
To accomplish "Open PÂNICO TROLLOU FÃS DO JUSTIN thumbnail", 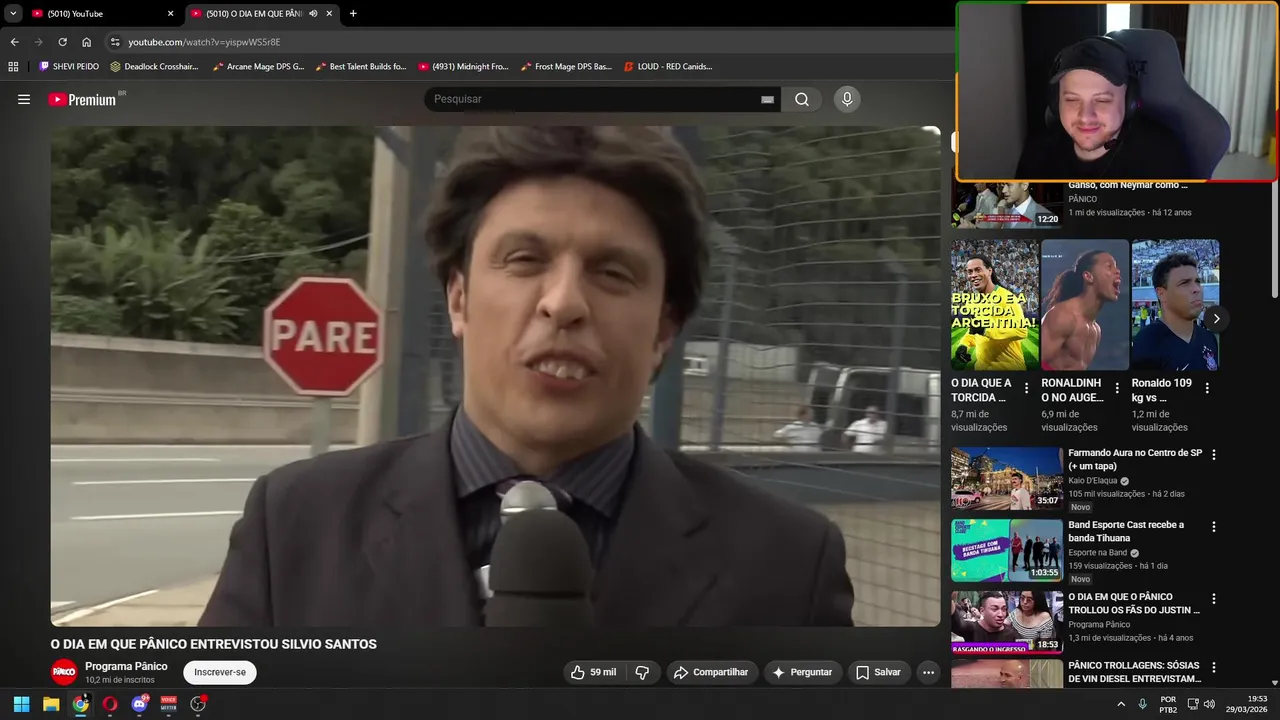I will click(x=1007, y=622).
